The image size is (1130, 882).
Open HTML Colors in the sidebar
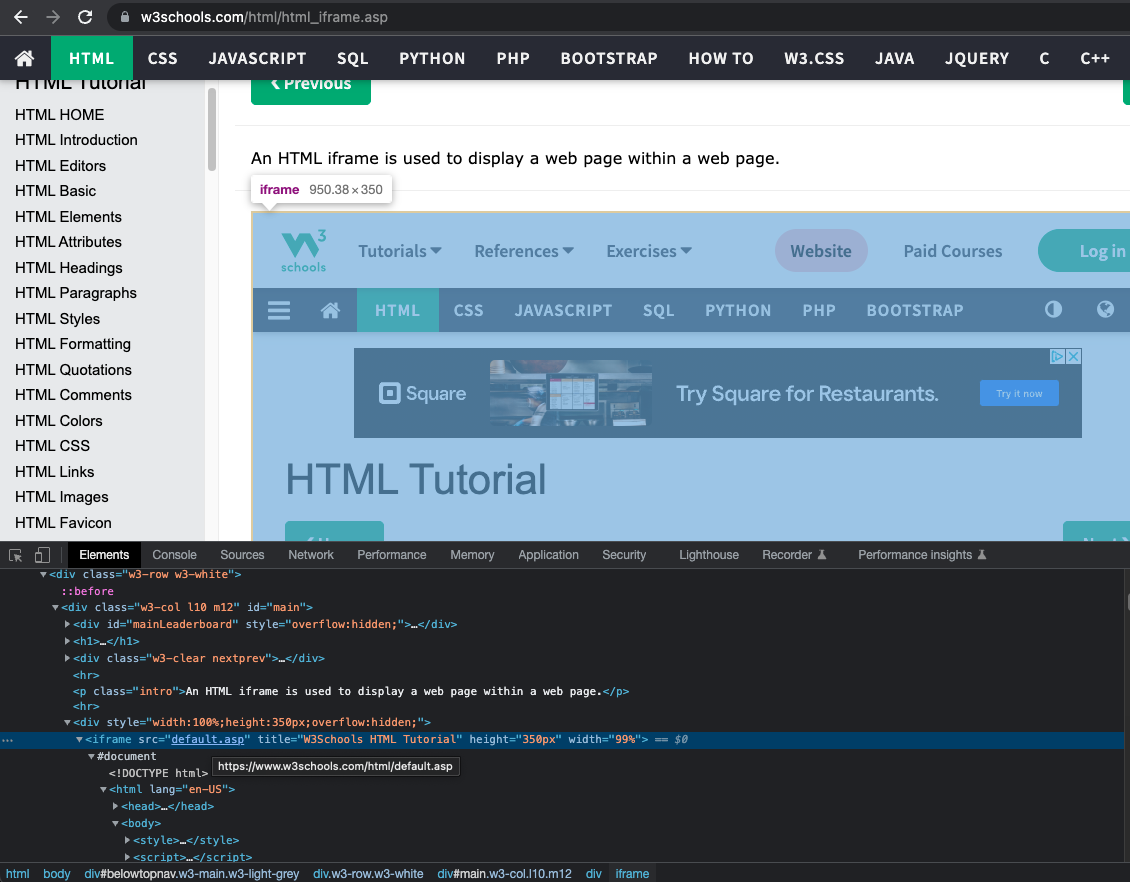pos(59,421)
